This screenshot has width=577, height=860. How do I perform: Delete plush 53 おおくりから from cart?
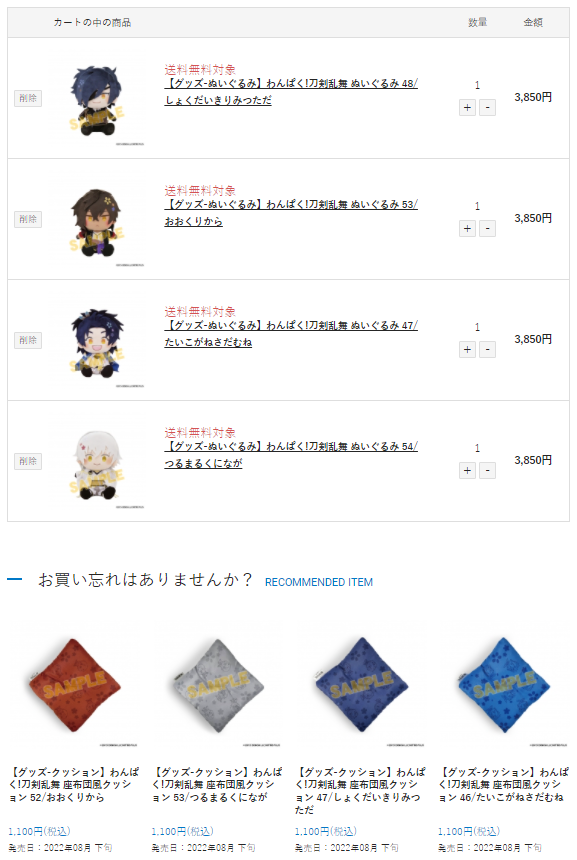coord(28,219)
